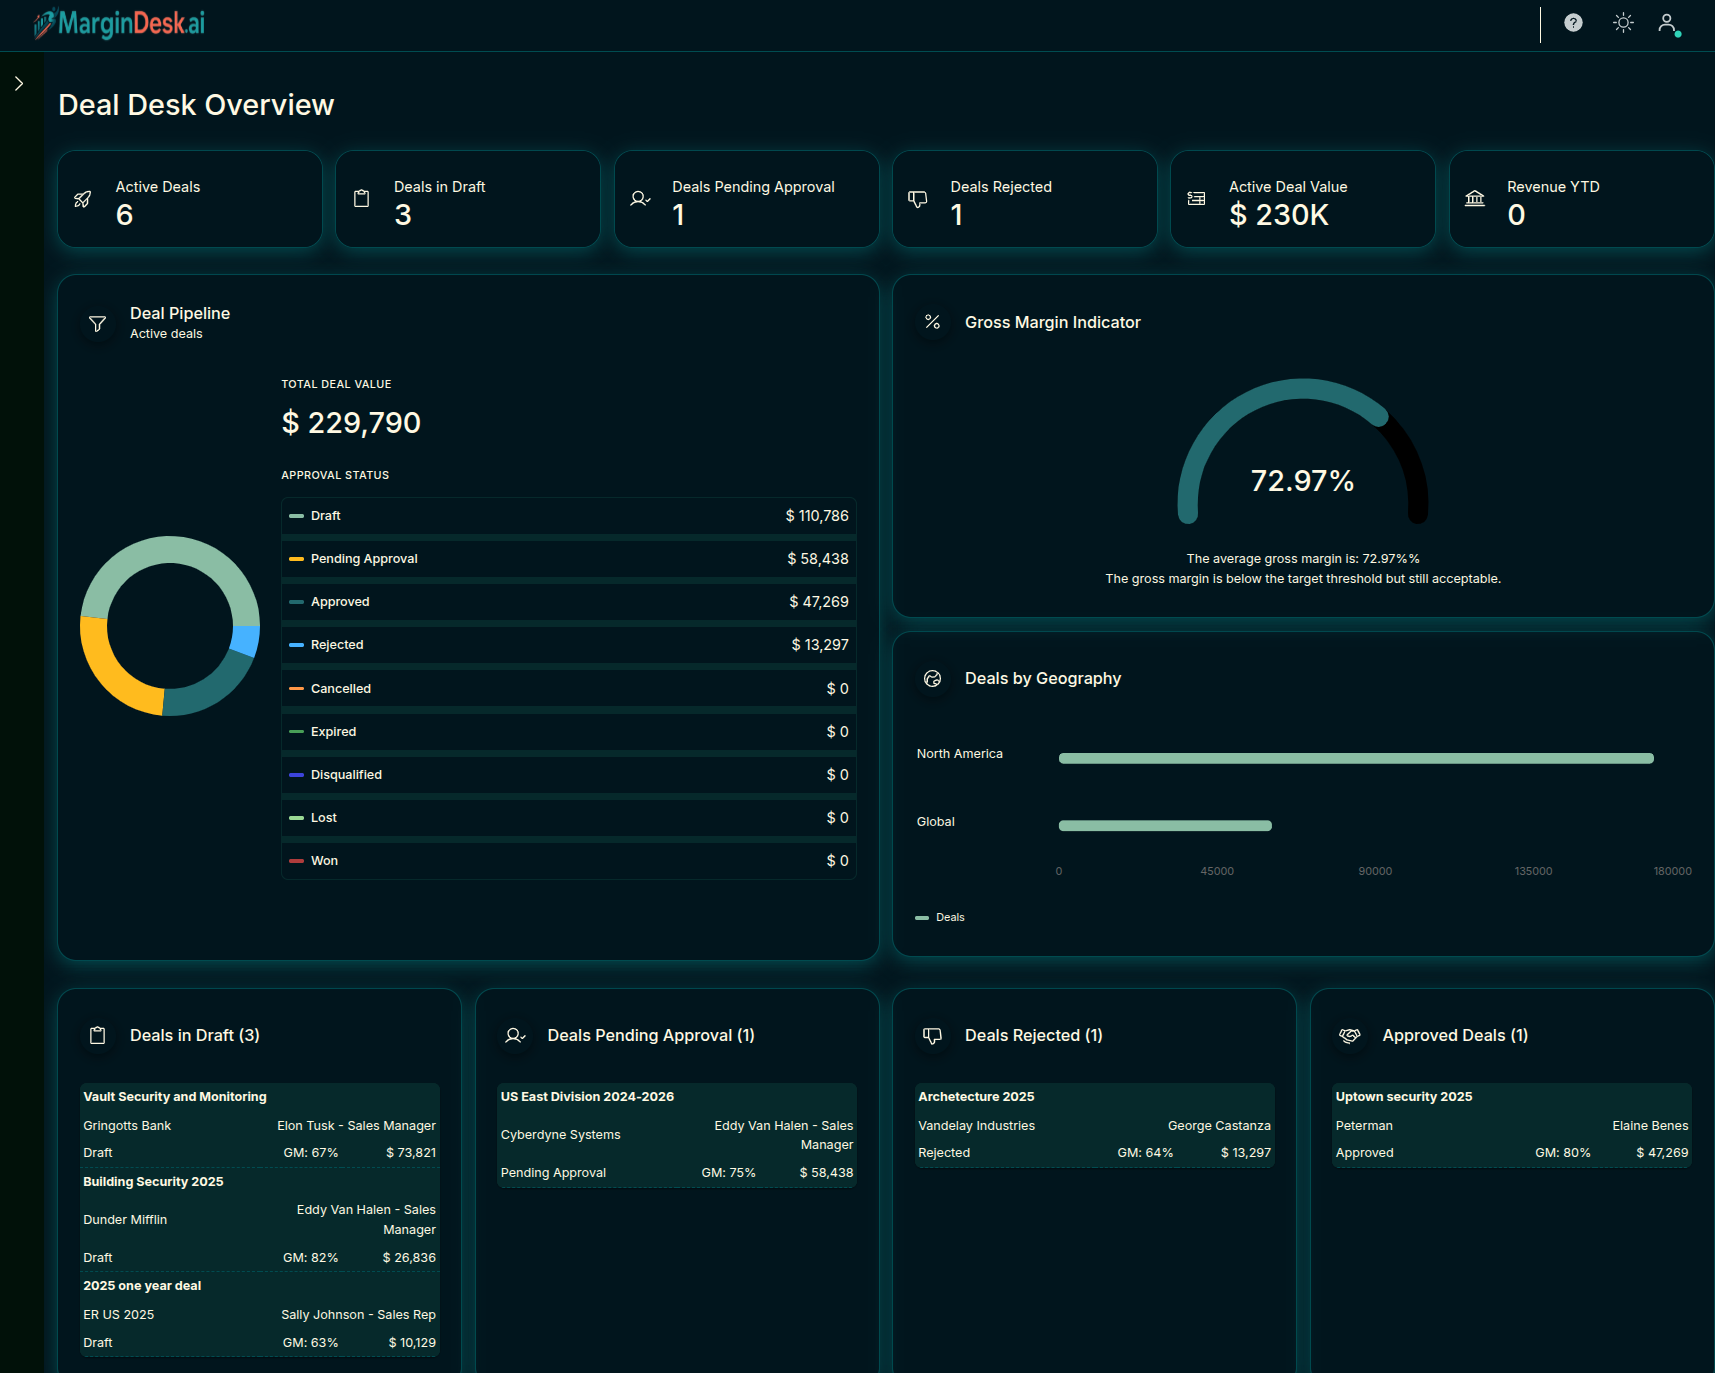The width and height of the screenshot is (1715, 1373).
Task: Open the help question mark icon
Action: pyautogui.click(x=1572, y=22)
